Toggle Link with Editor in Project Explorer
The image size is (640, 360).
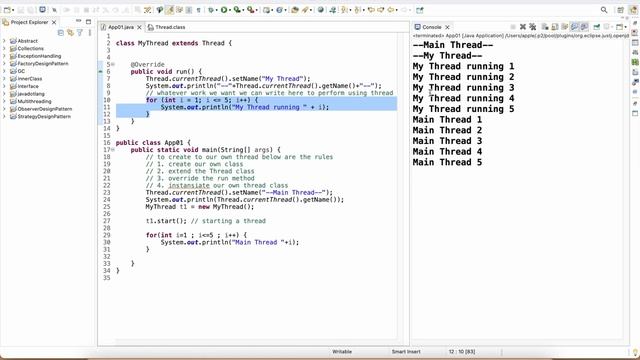tap(70, 33)
